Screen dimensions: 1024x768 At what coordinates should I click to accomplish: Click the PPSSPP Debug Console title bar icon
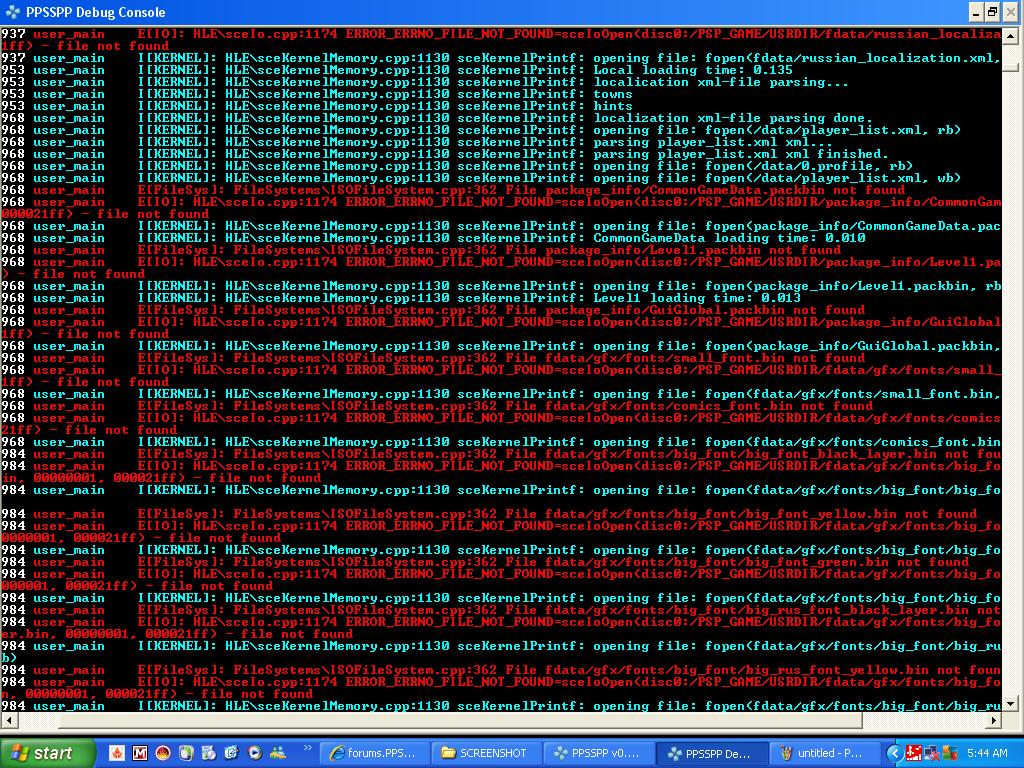click(x=13, y=12)
